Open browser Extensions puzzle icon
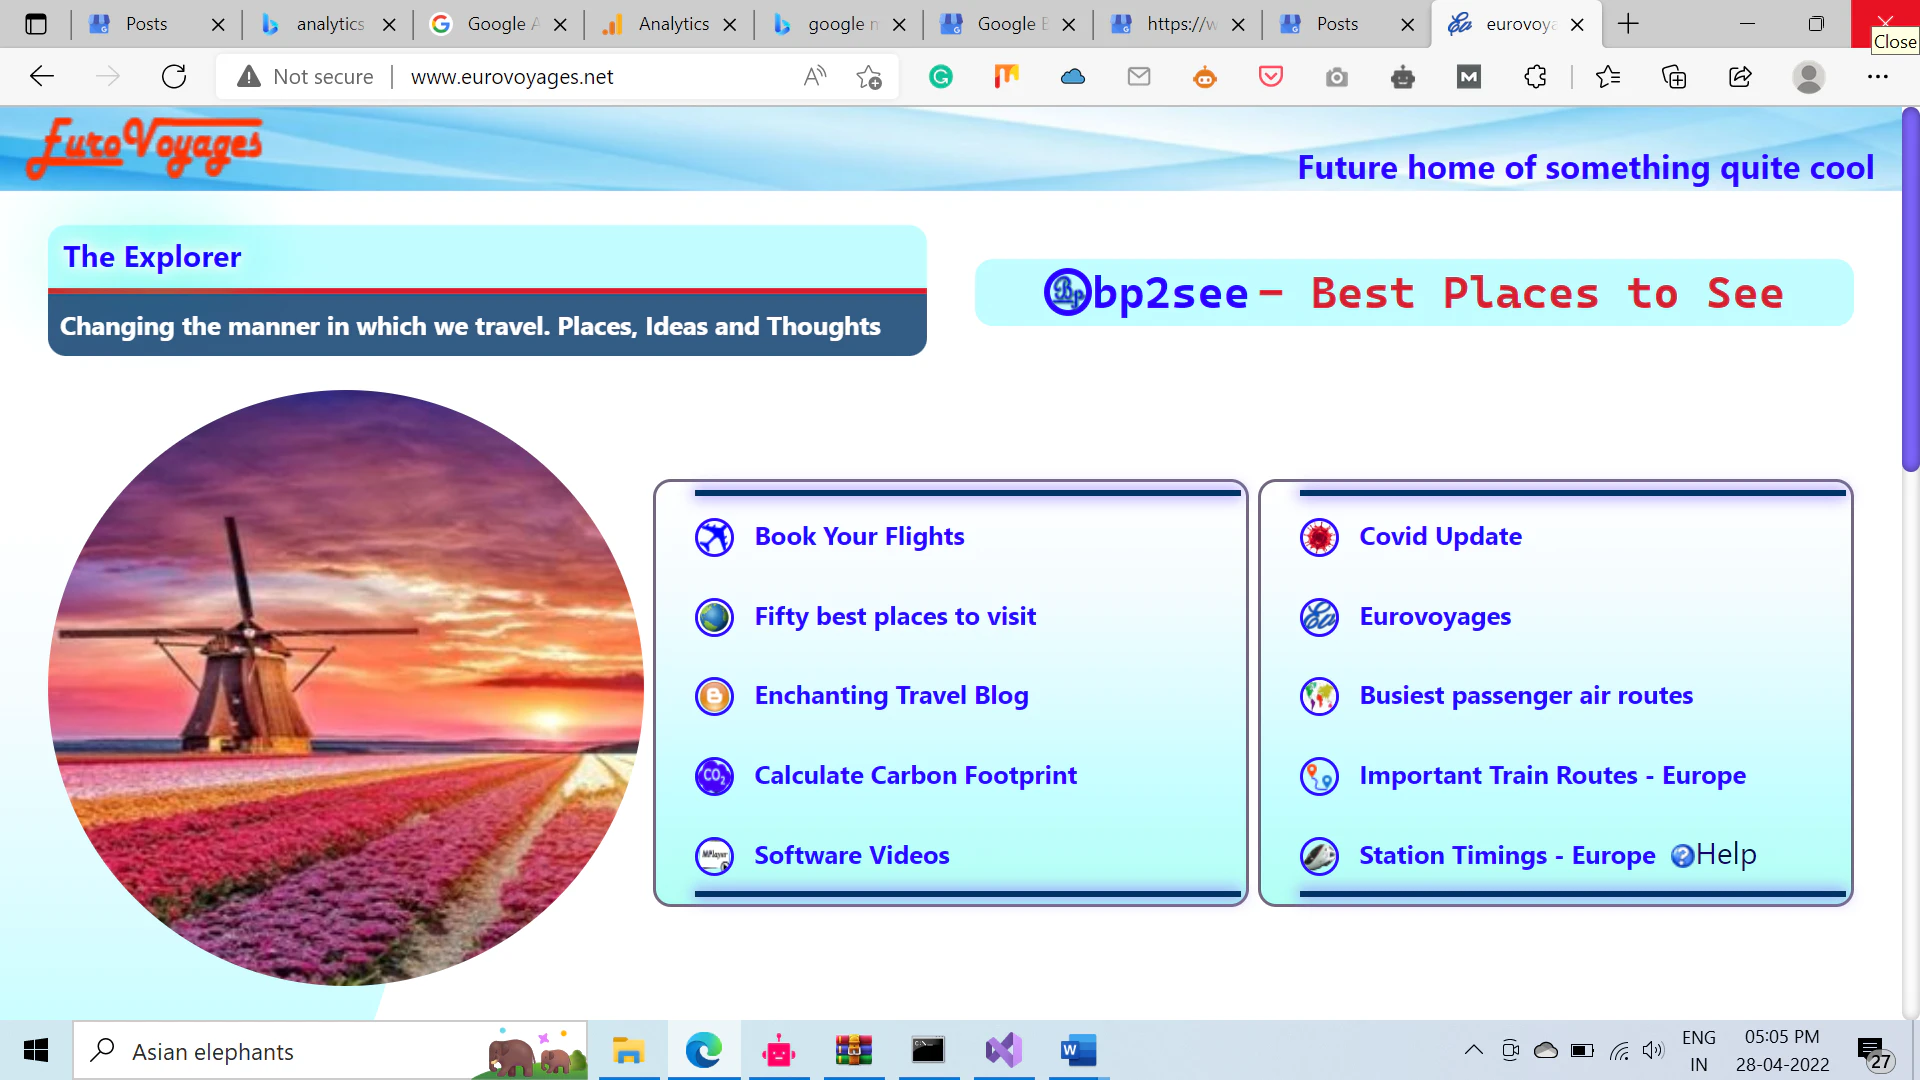Image resolution: width=1920 pixels, height=1080 pixels. point(1535,77)
